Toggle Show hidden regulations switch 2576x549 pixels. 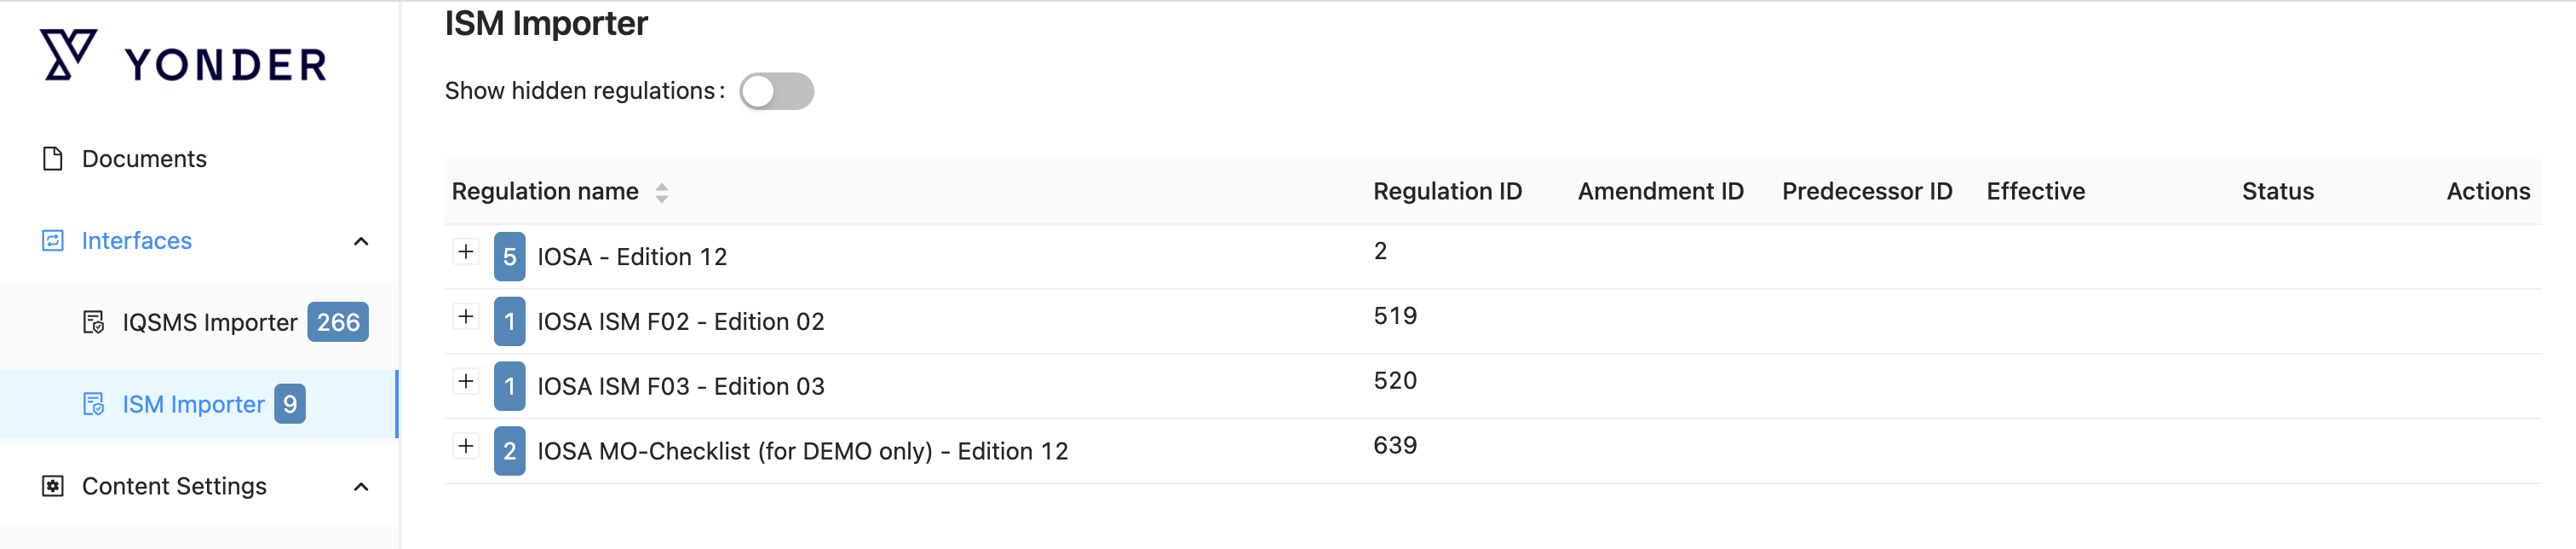(x=776, y=91)
